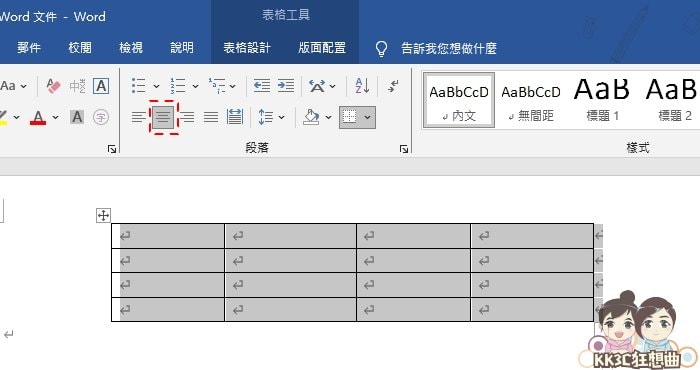Open multilevel list dropdown arrow
Viewport: 700px width, 370px height.
point(233,86)
